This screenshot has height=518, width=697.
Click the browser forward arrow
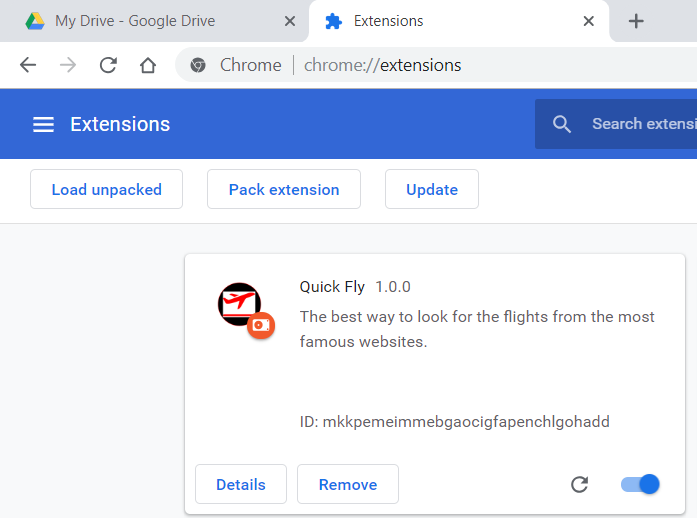click(x=68, y=65)
